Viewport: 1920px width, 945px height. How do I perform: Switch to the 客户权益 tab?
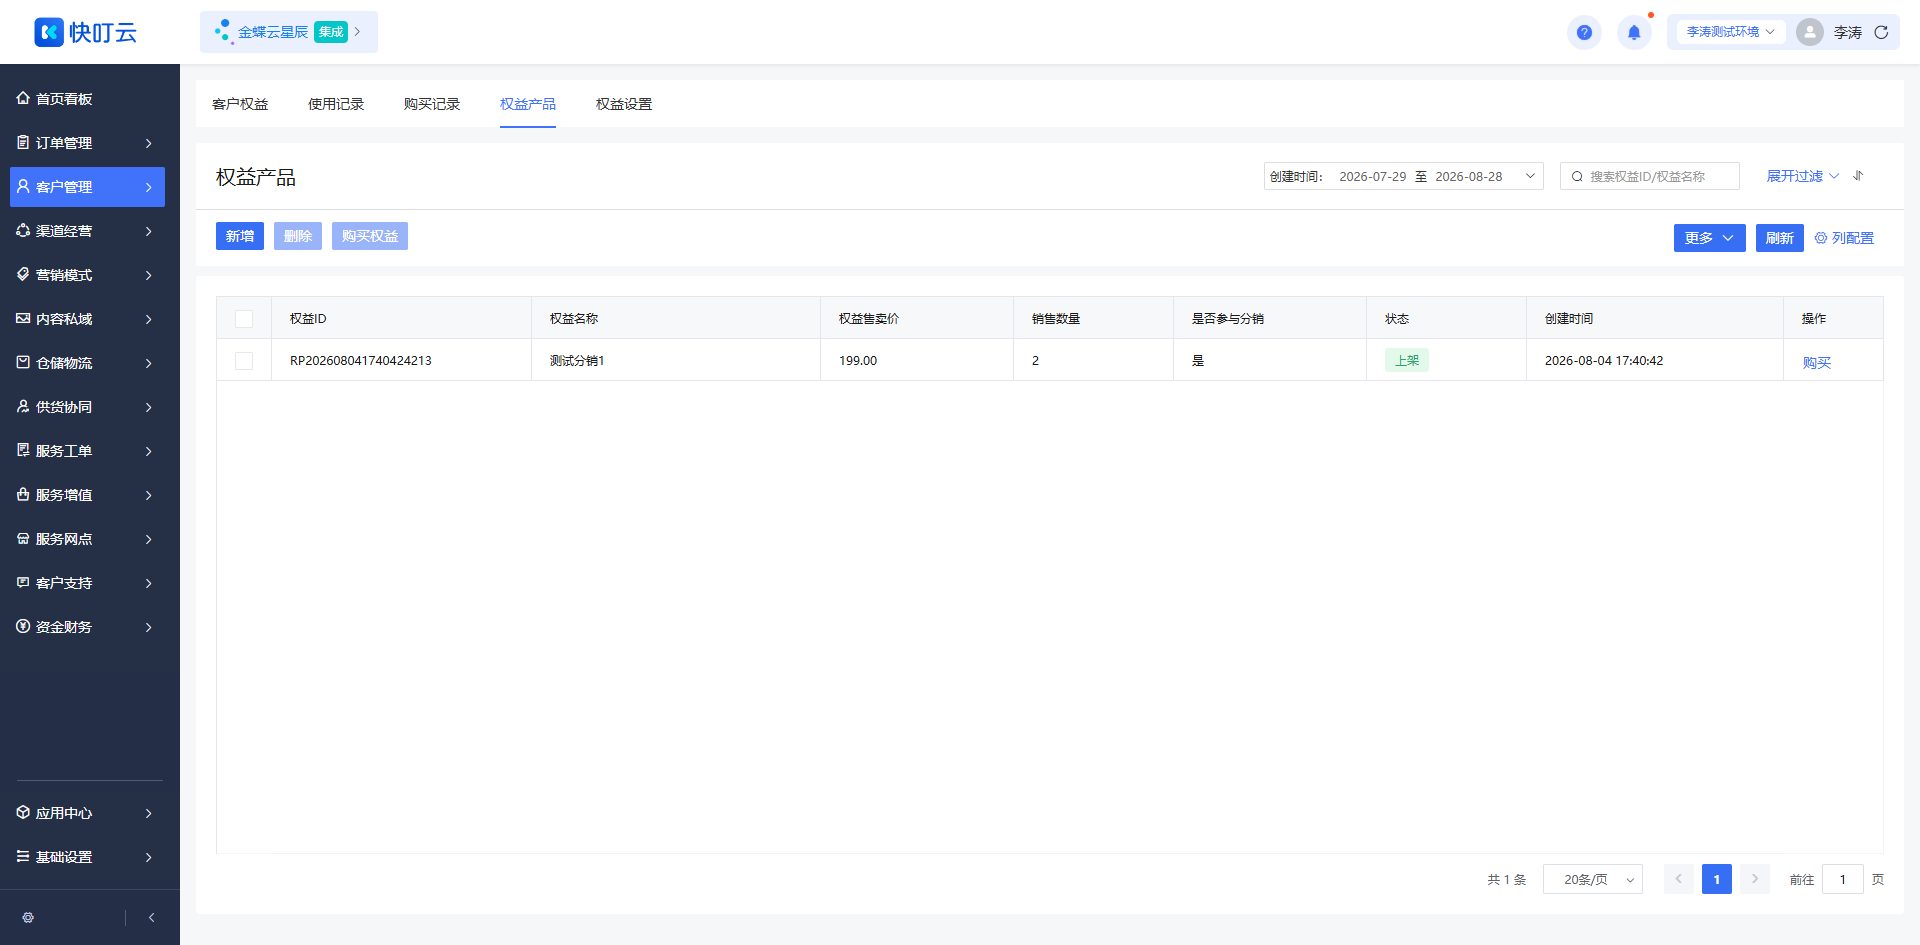[240, 104]
